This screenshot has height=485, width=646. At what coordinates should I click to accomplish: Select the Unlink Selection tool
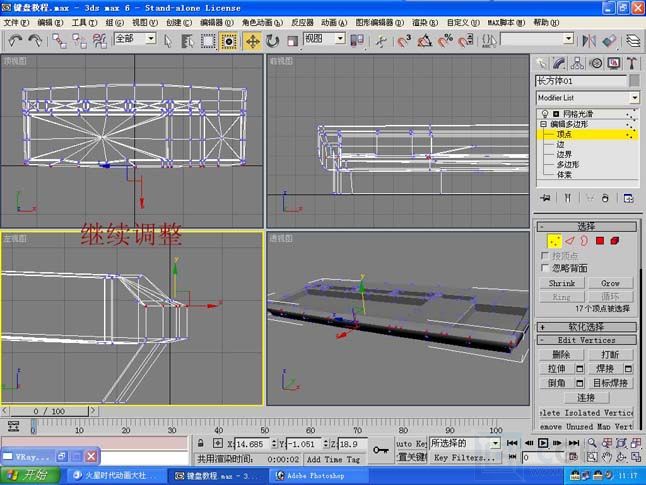pos(79,40)
